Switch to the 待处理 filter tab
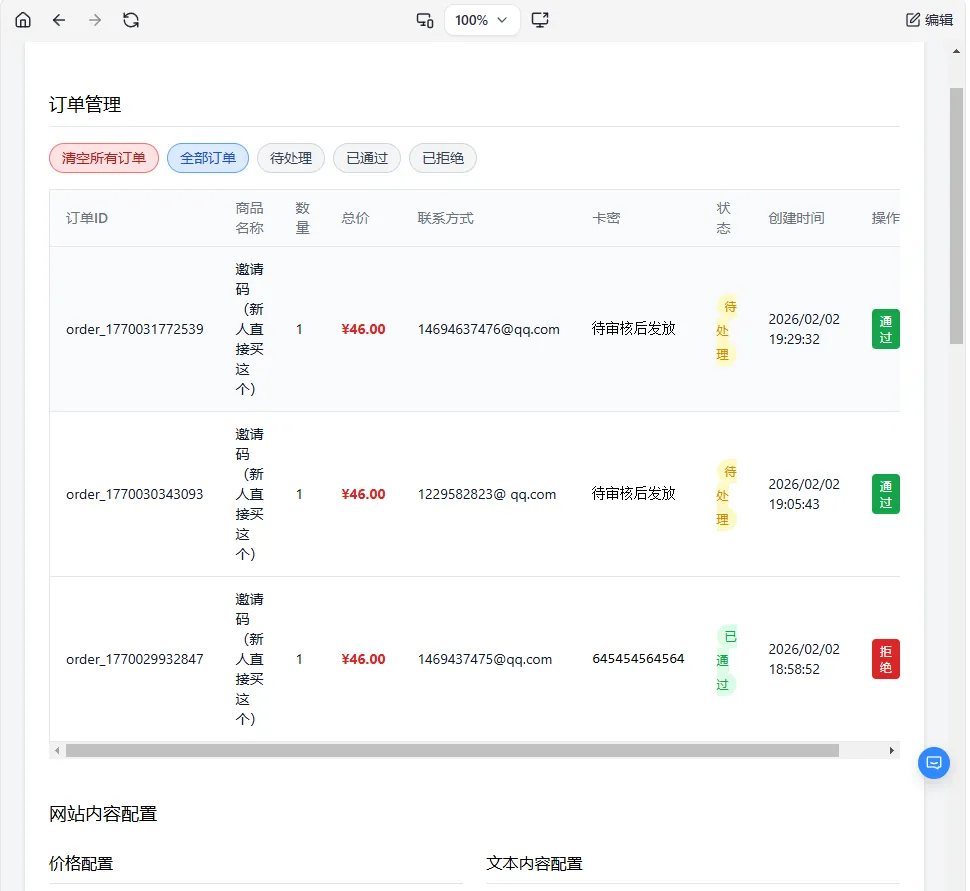Viewport: 970px width, 891px height. coord(290,158)
